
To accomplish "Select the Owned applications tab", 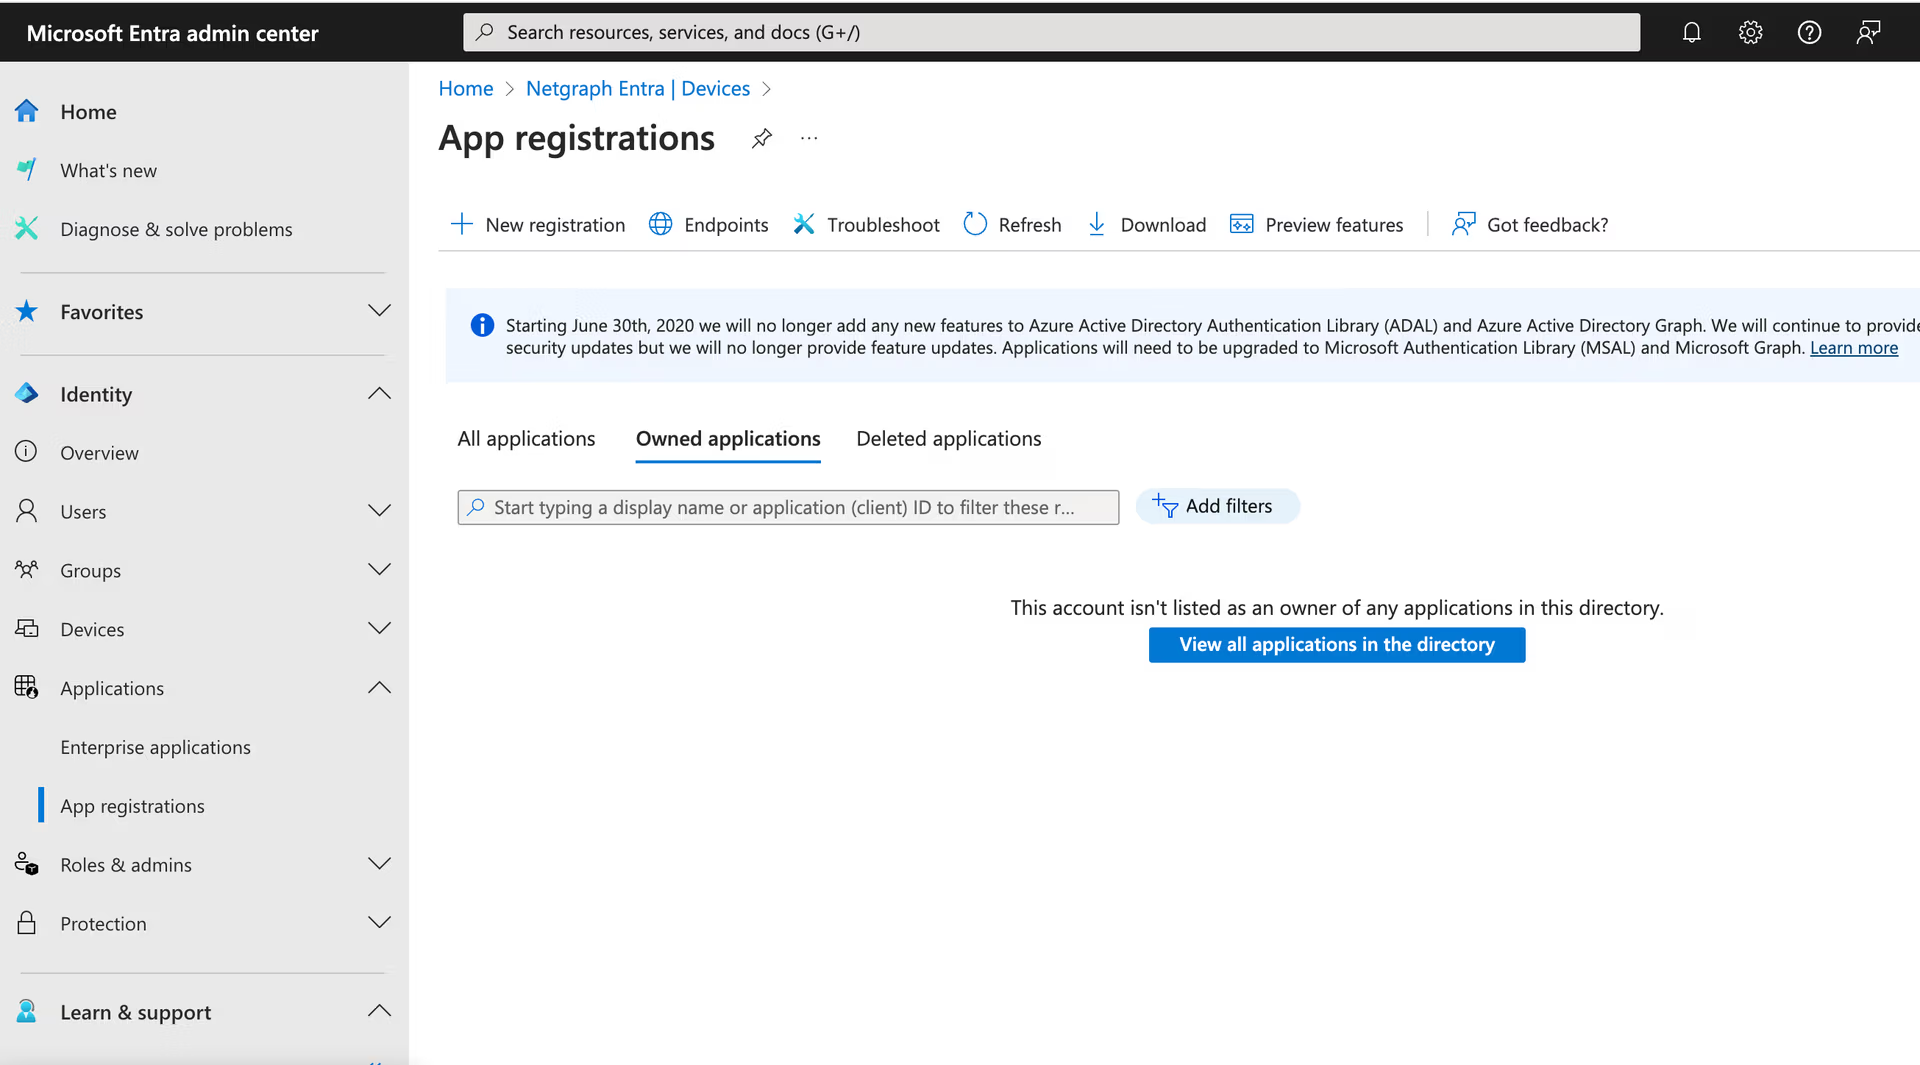I will click(x=728, y=439).
